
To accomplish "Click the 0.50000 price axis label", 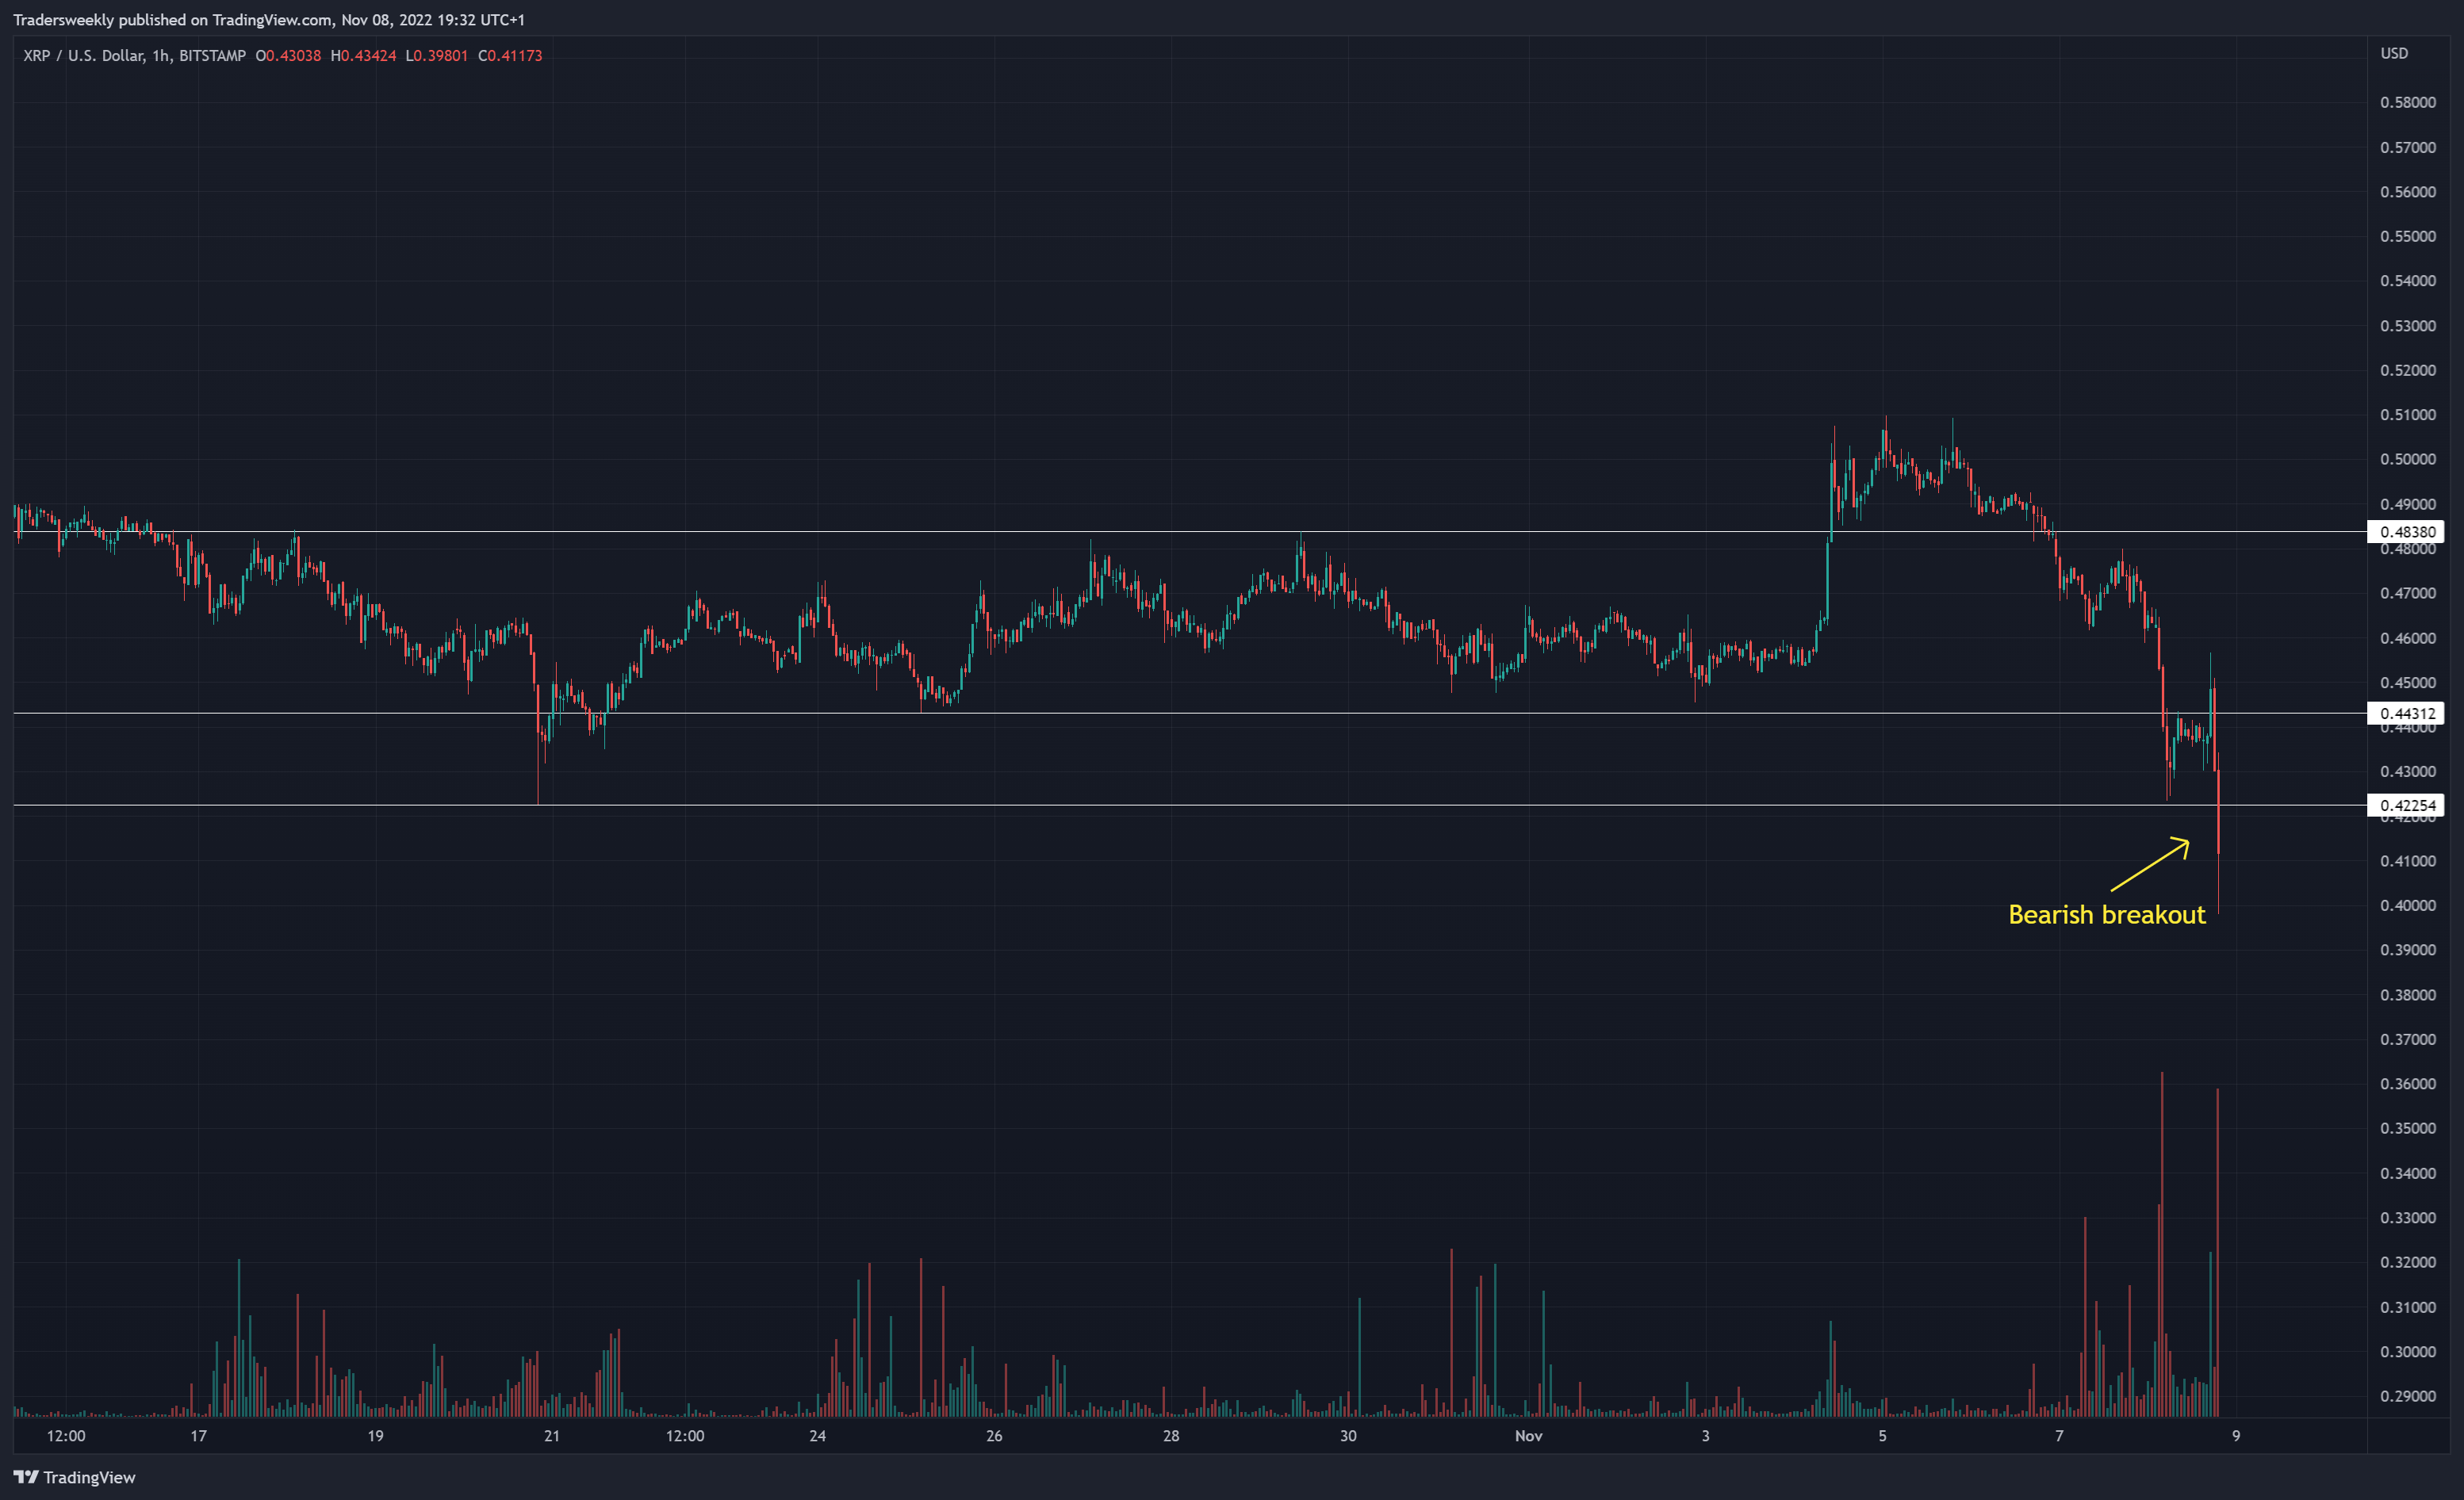I will (2407, 460).
